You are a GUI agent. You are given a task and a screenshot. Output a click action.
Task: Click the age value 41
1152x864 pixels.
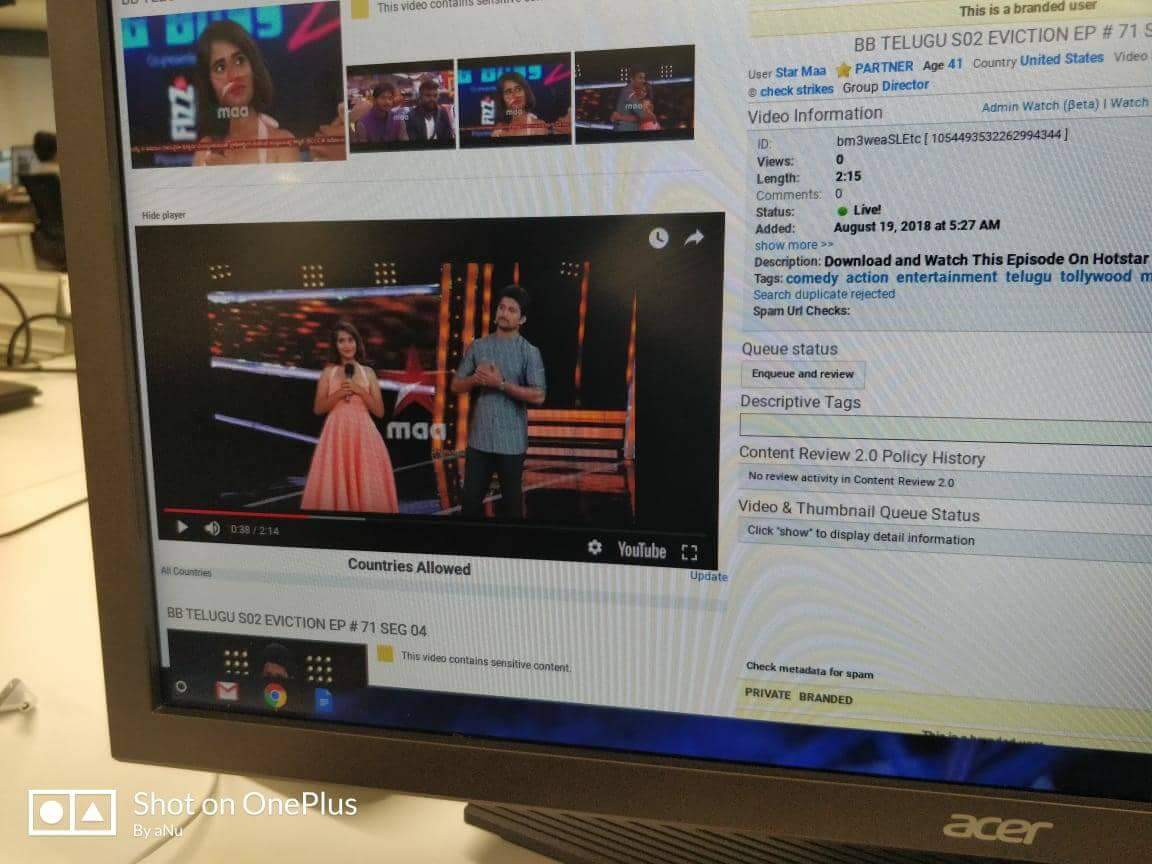(x=954, y=64)
